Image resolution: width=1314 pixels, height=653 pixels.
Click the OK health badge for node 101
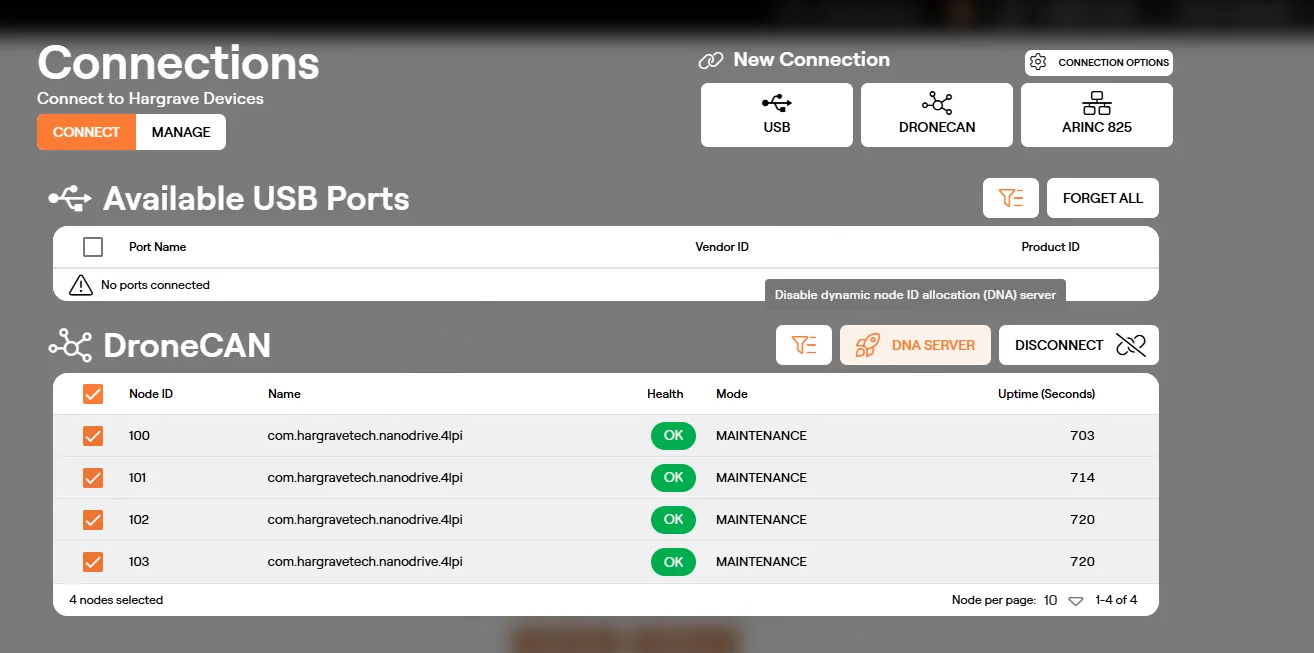tap(673, 478)
